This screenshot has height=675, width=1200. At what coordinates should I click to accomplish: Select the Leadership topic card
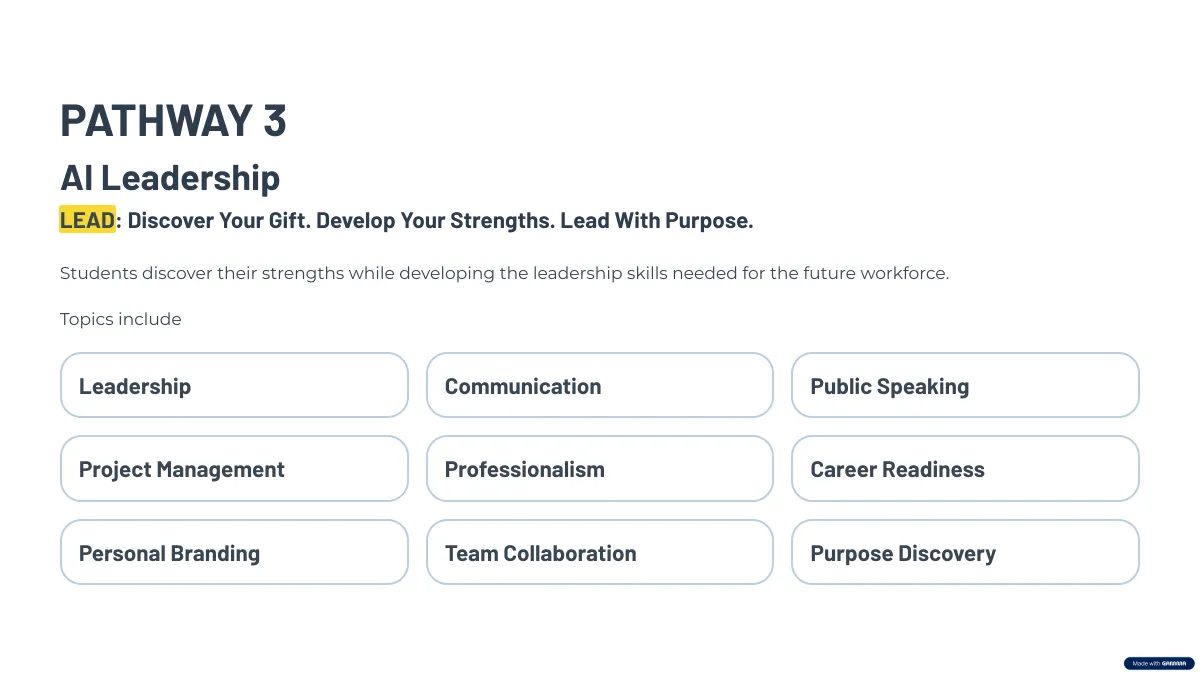click(x=234, y=385)
